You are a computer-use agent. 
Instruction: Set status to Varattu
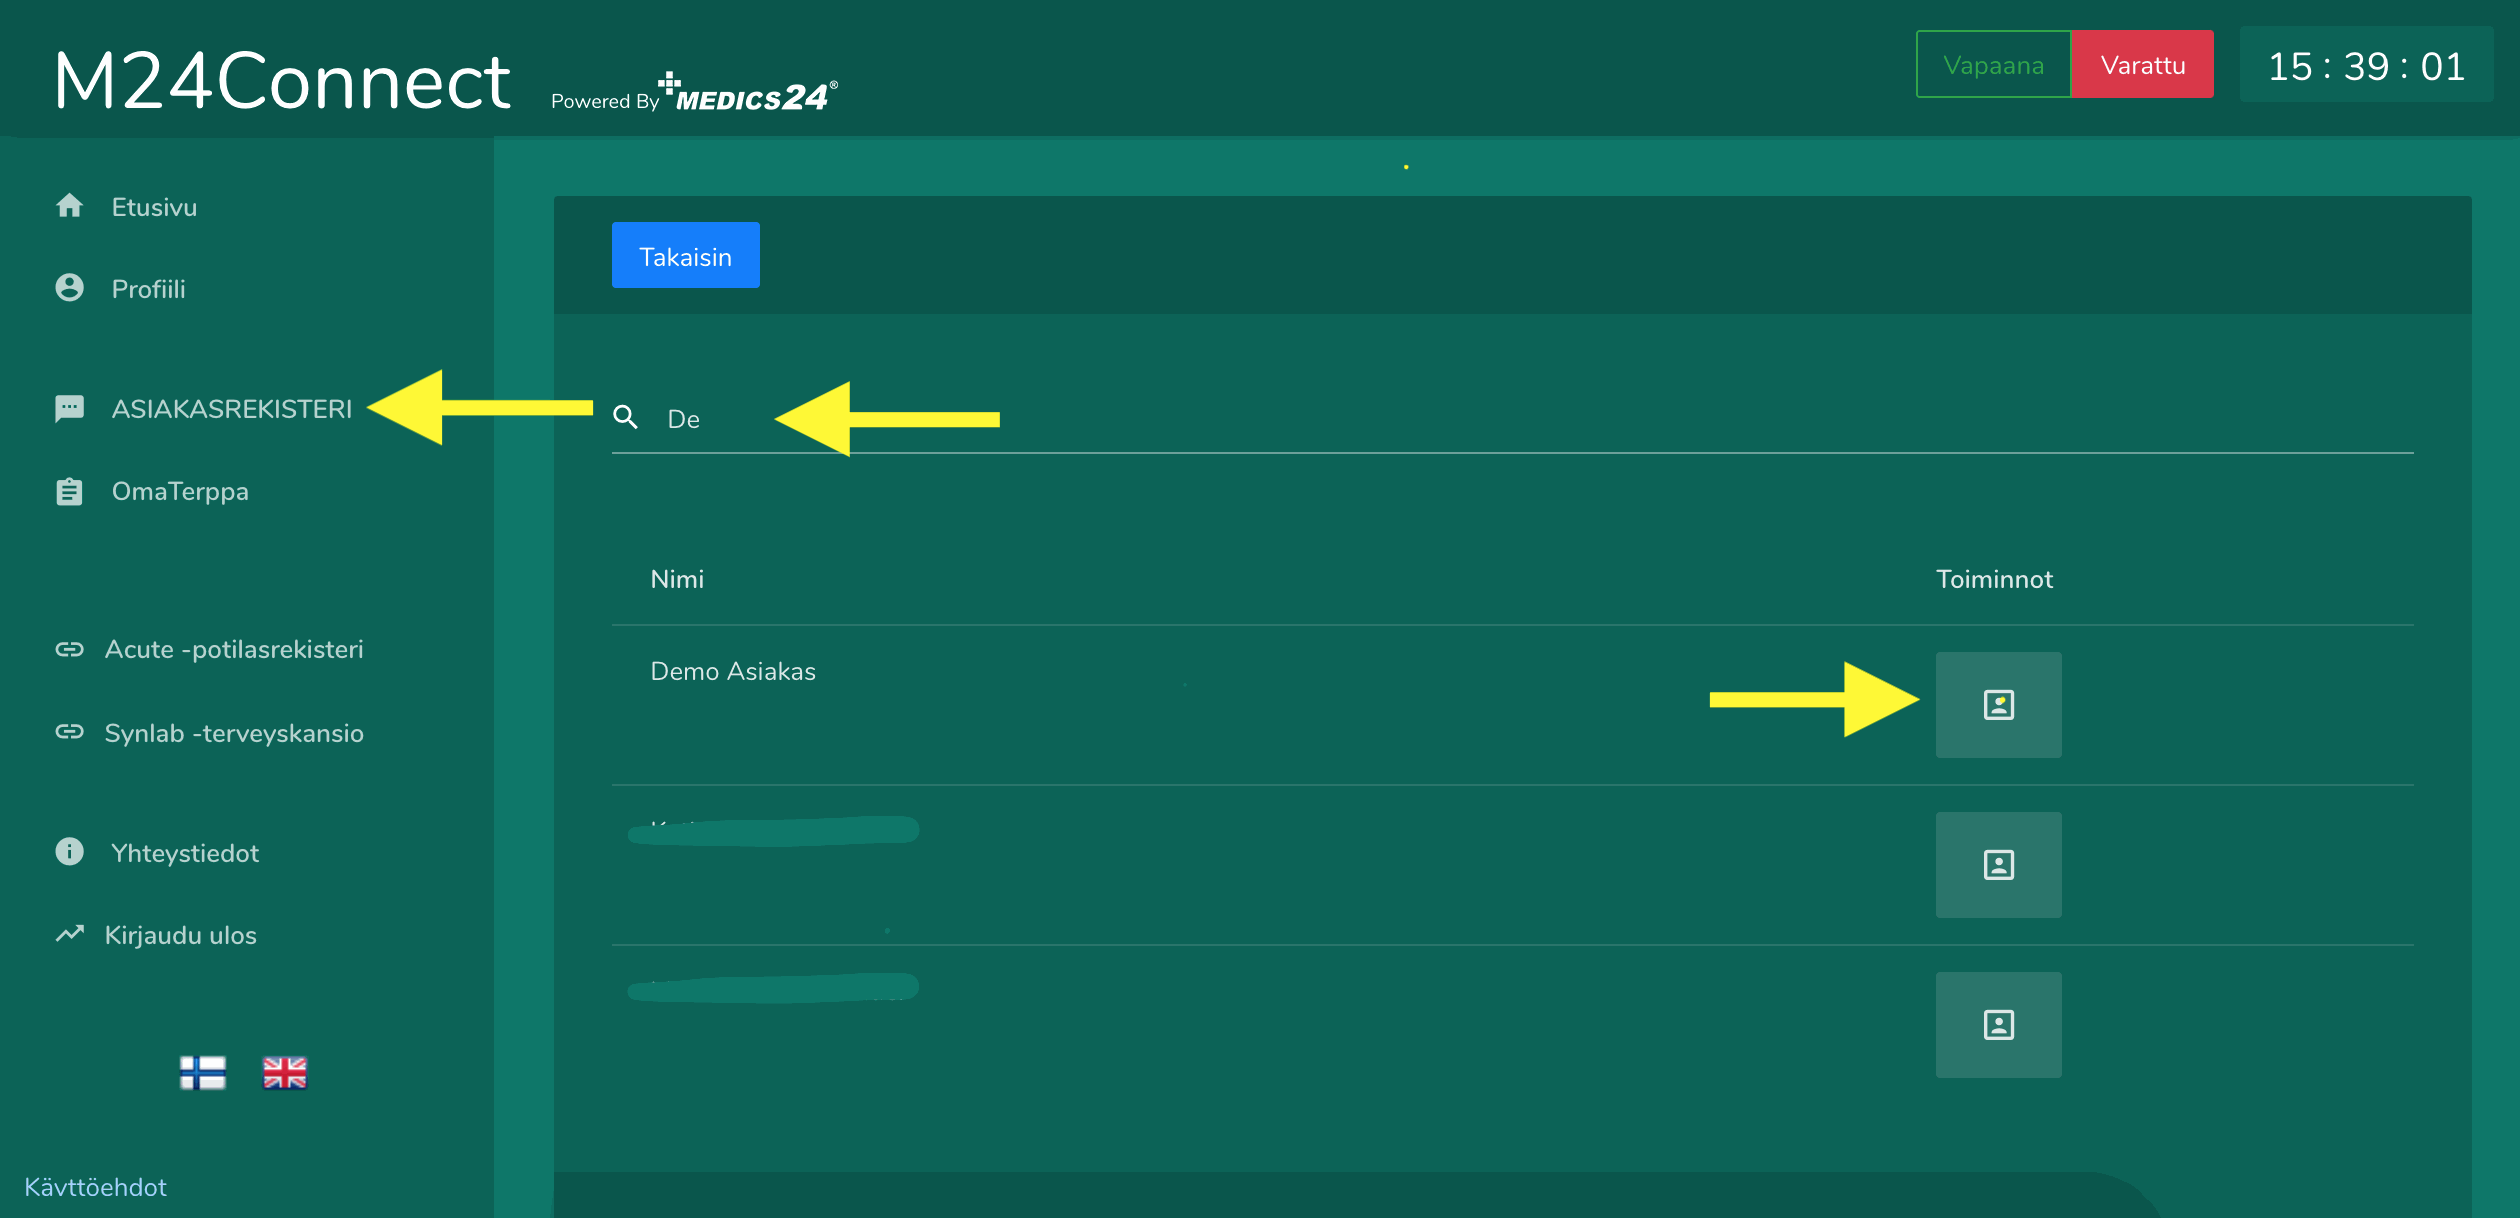(2142, 65)
